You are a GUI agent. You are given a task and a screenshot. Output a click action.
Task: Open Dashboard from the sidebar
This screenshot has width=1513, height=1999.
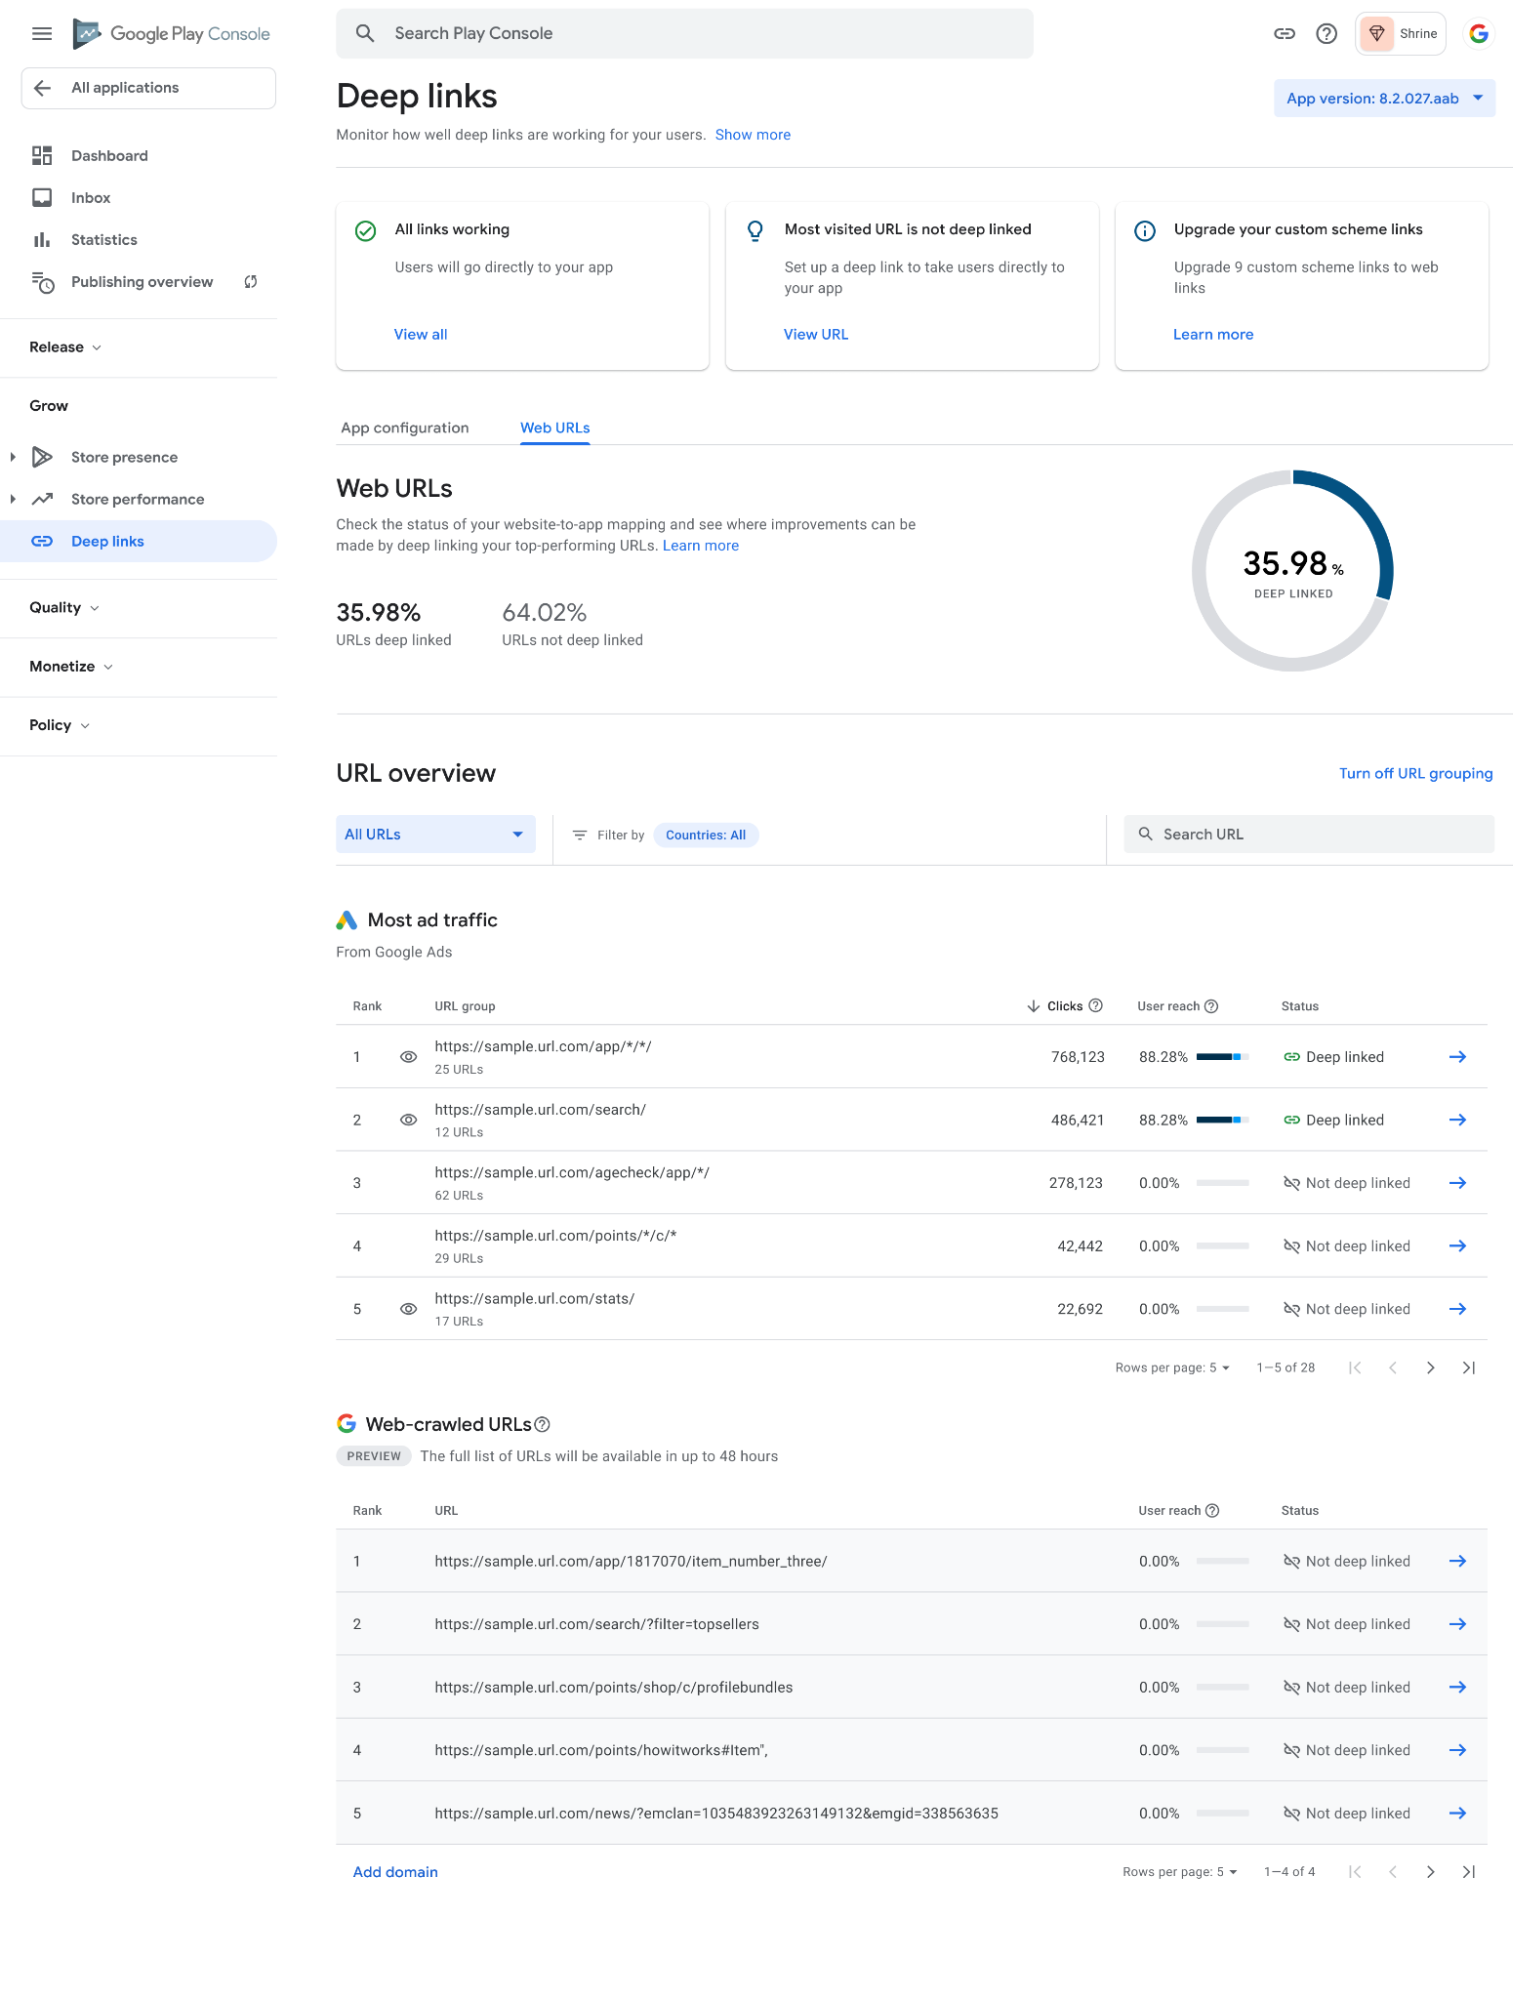coord(109,156)
